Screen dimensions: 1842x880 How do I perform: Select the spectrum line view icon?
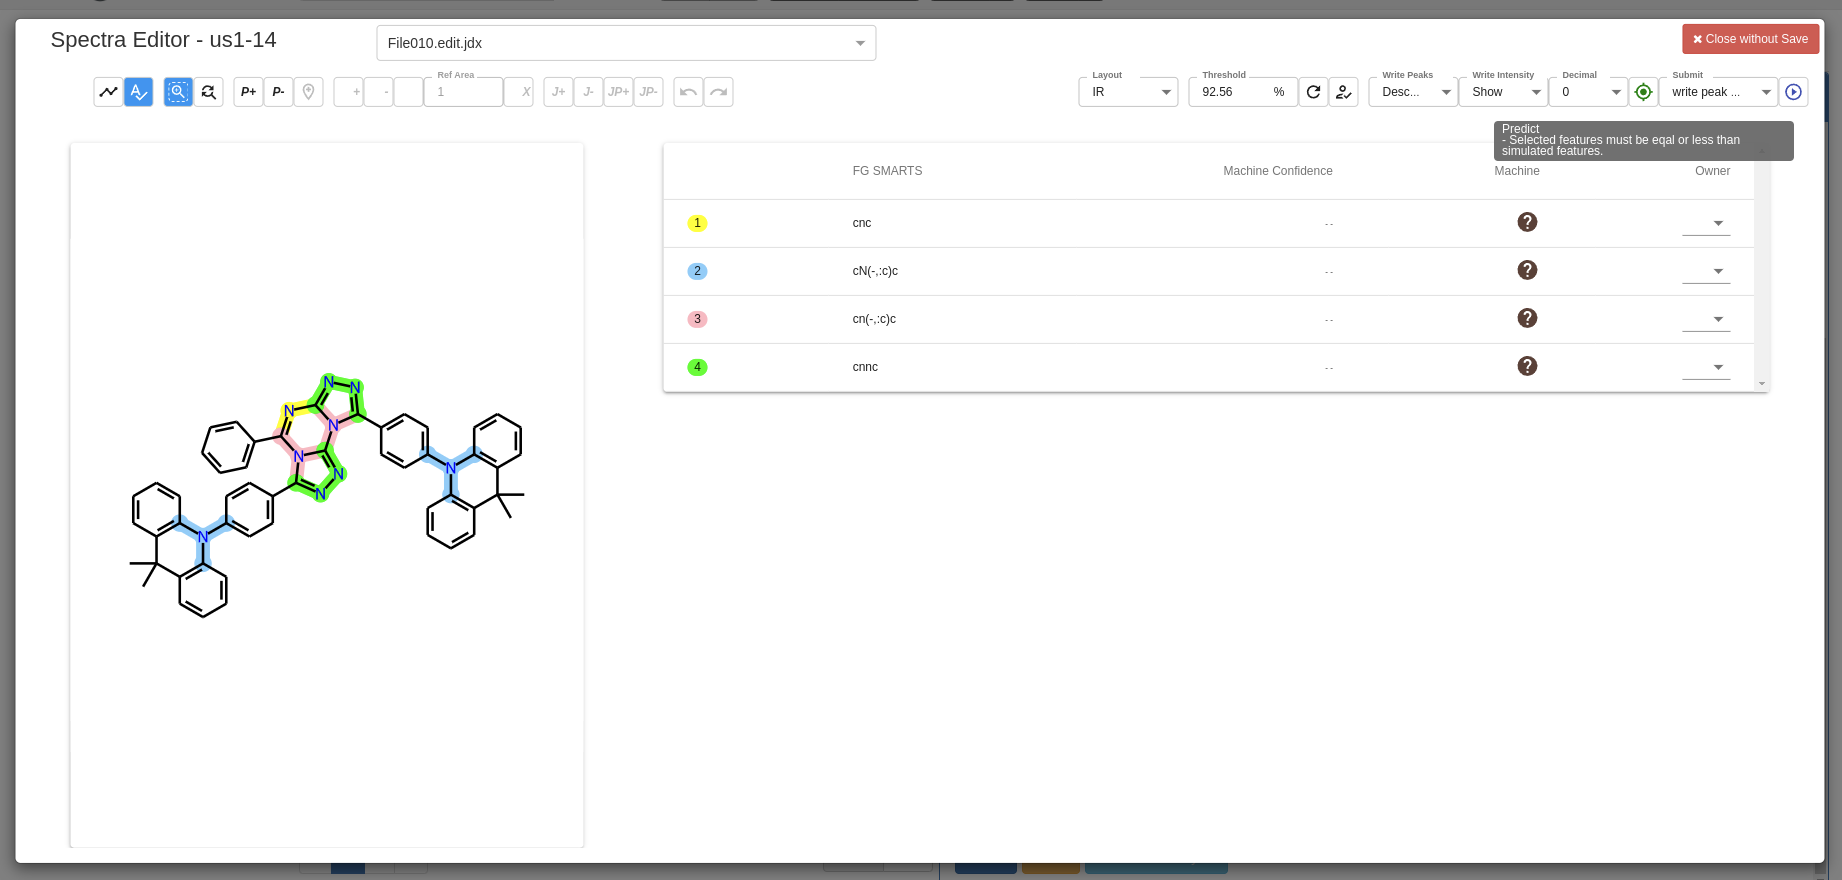pos(108,92)
